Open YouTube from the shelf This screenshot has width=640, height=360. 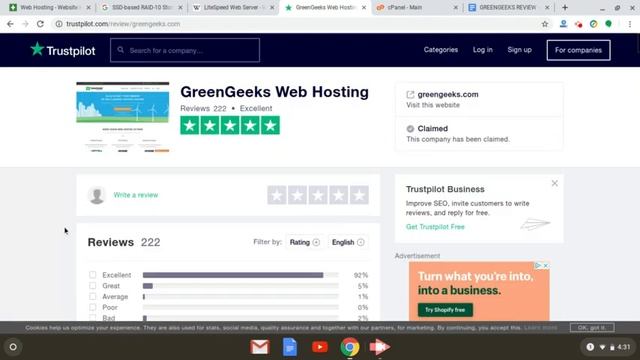coord(320,347)
